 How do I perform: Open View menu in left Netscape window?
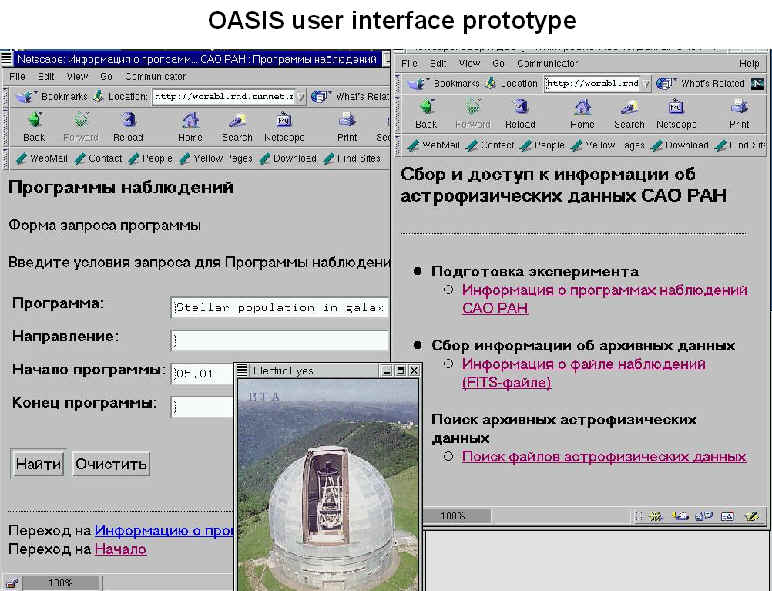coord(77,76)
